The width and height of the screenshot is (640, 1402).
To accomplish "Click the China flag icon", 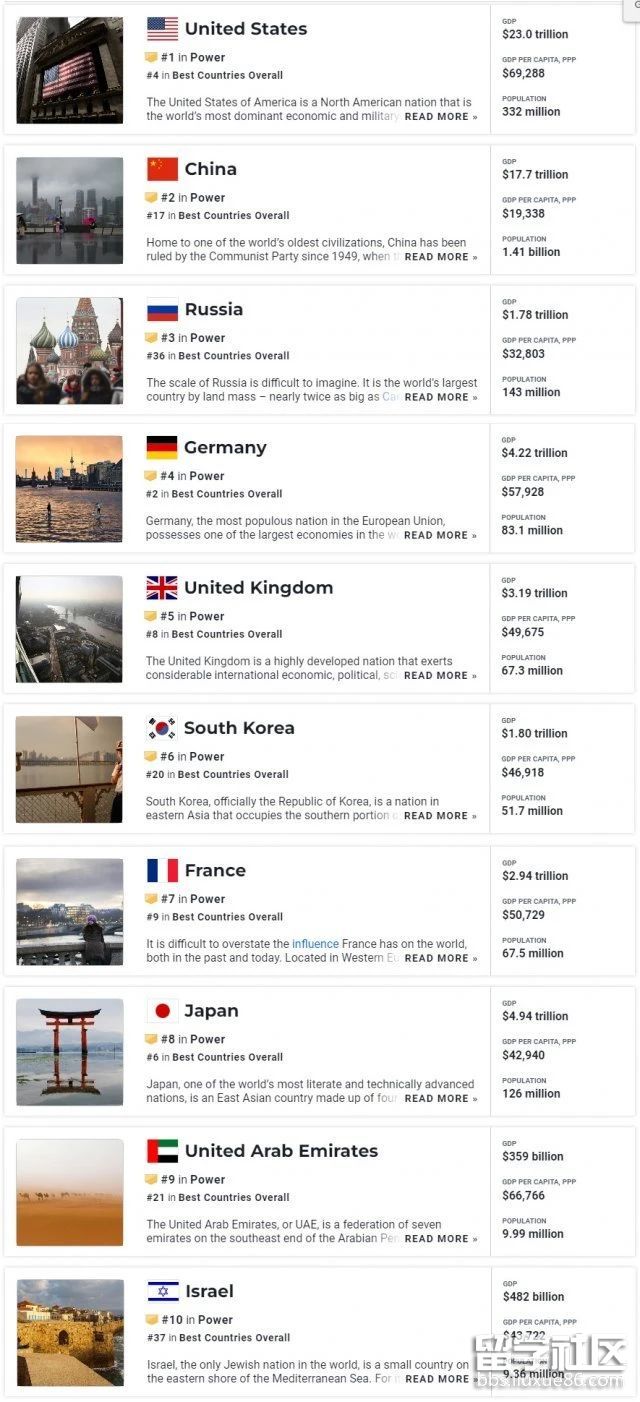I will pos(162,169).
